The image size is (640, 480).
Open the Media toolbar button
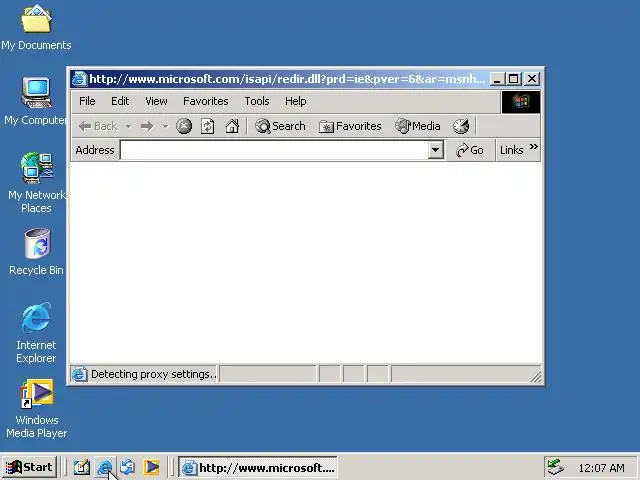[418, 126]
